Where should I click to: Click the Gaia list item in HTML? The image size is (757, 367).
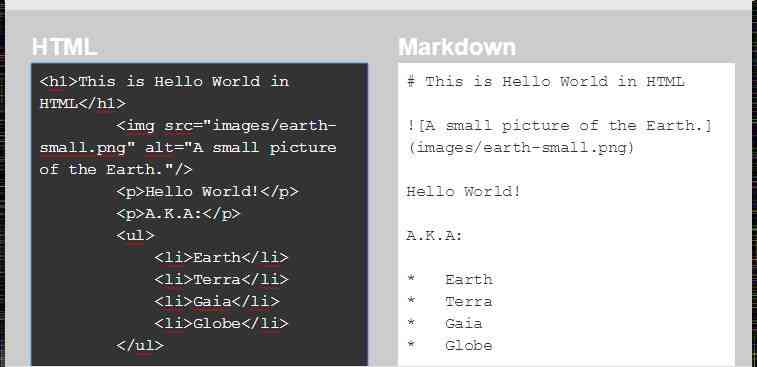(x=217, y=301)
